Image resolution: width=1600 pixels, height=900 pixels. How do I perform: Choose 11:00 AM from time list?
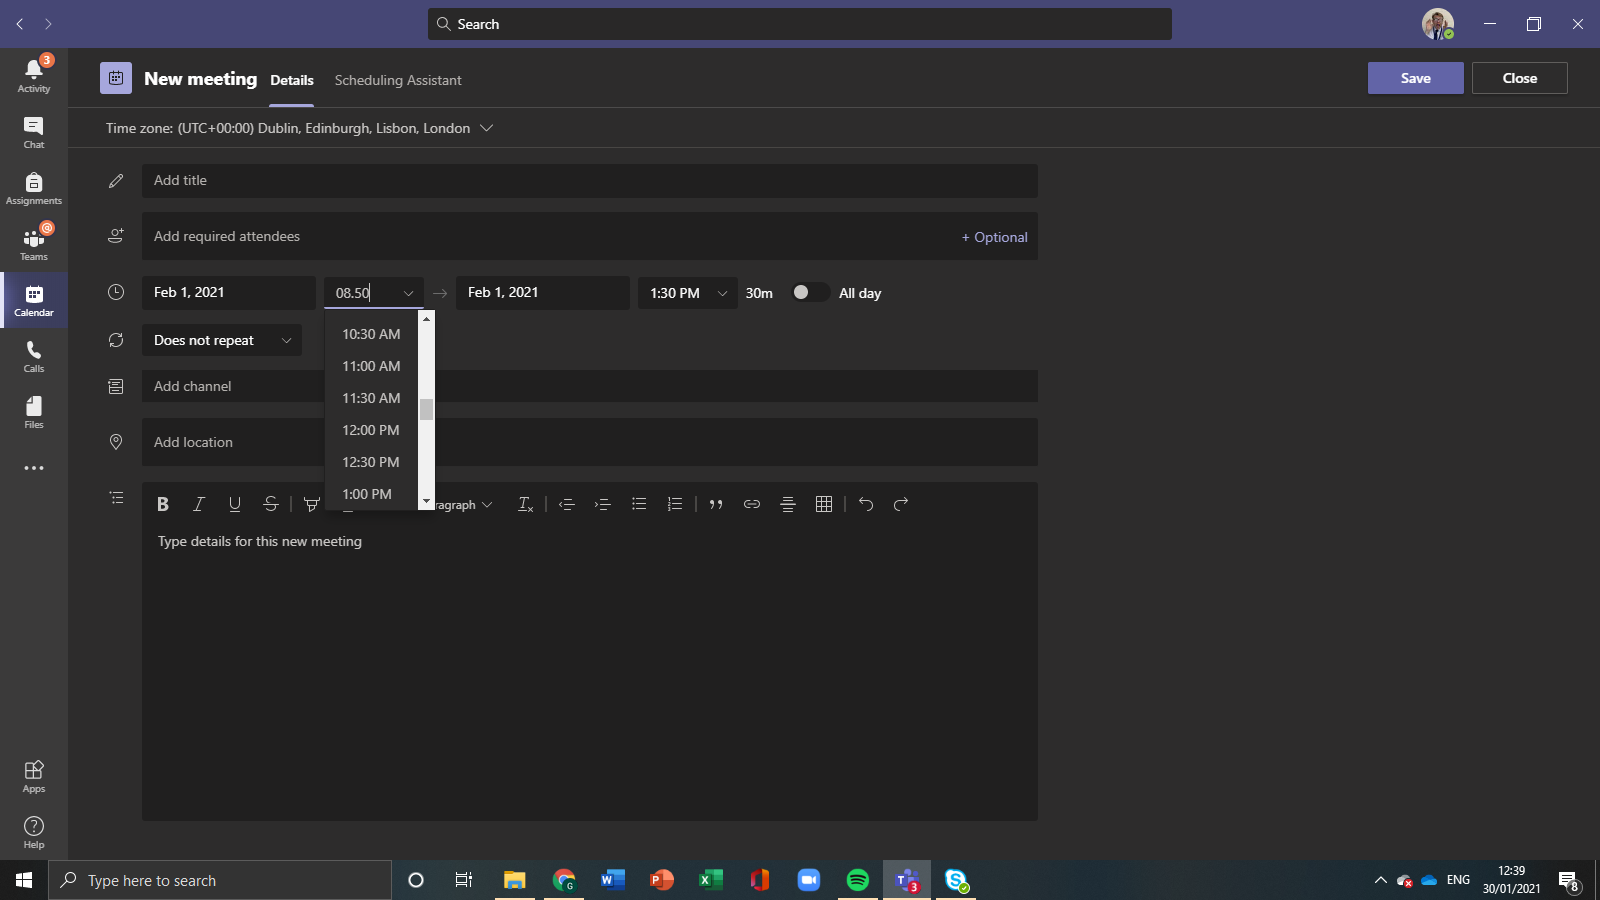coord(372,366)
